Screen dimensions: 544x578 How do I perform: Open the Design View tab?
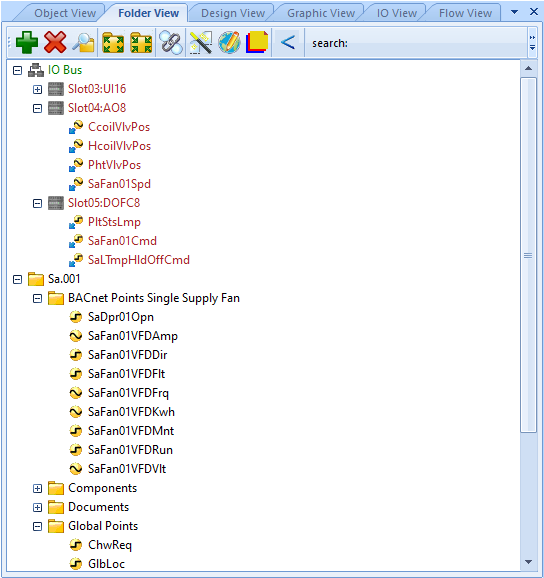(233, 13)
